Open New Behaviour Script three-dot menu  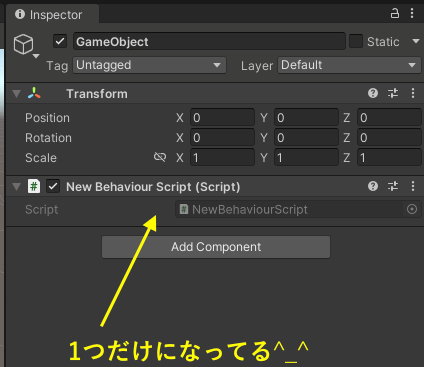coord(413,186)
